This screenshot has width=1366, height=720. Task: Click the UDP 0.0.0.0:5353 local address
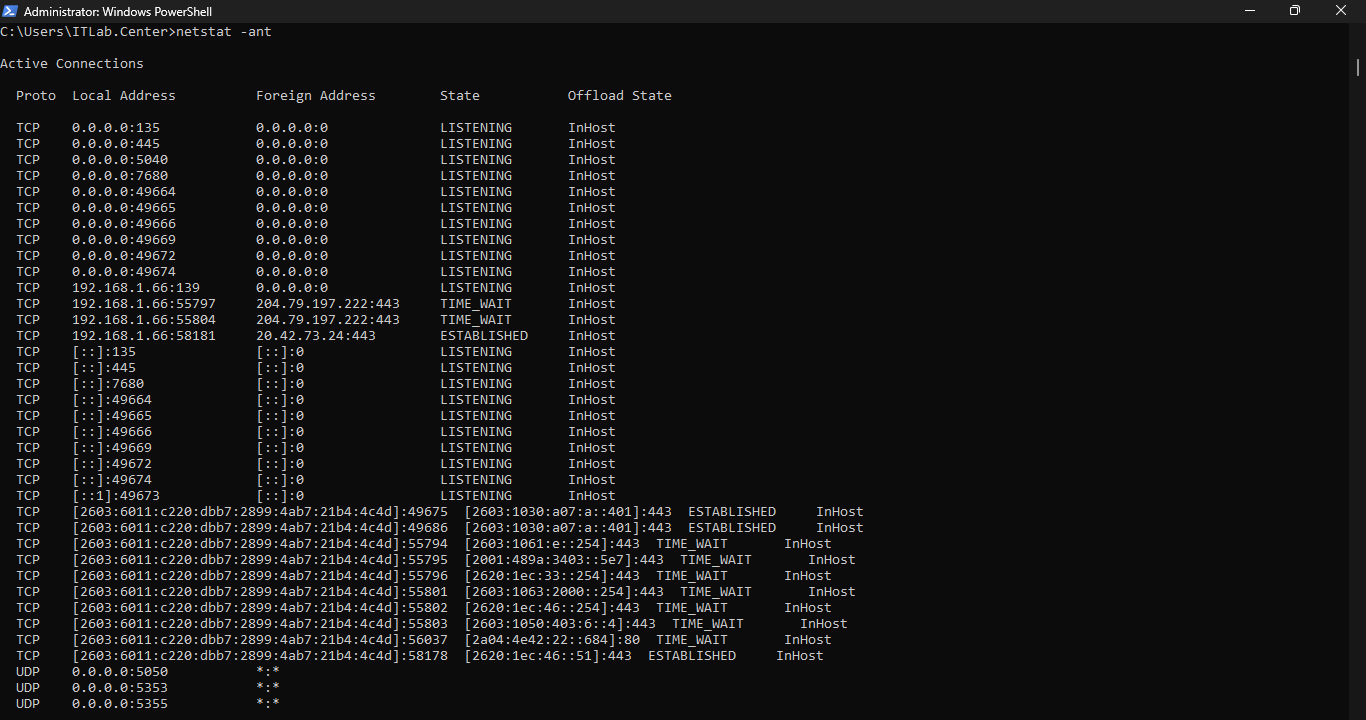pos(120,688)
